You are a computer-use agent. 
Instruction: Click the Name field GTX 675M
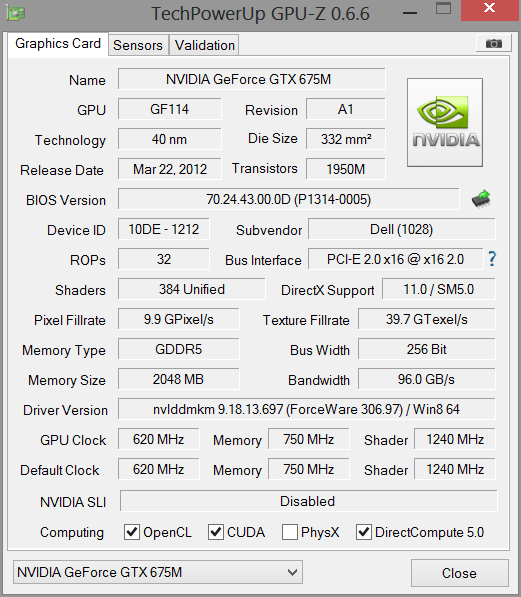point(251,79)
